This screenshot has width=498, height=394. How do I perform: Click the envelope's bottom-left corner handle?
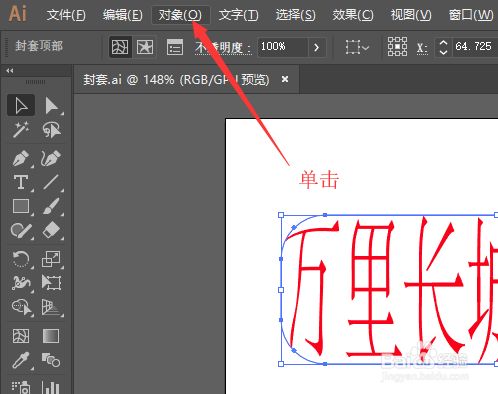click(x=281, y=364)
